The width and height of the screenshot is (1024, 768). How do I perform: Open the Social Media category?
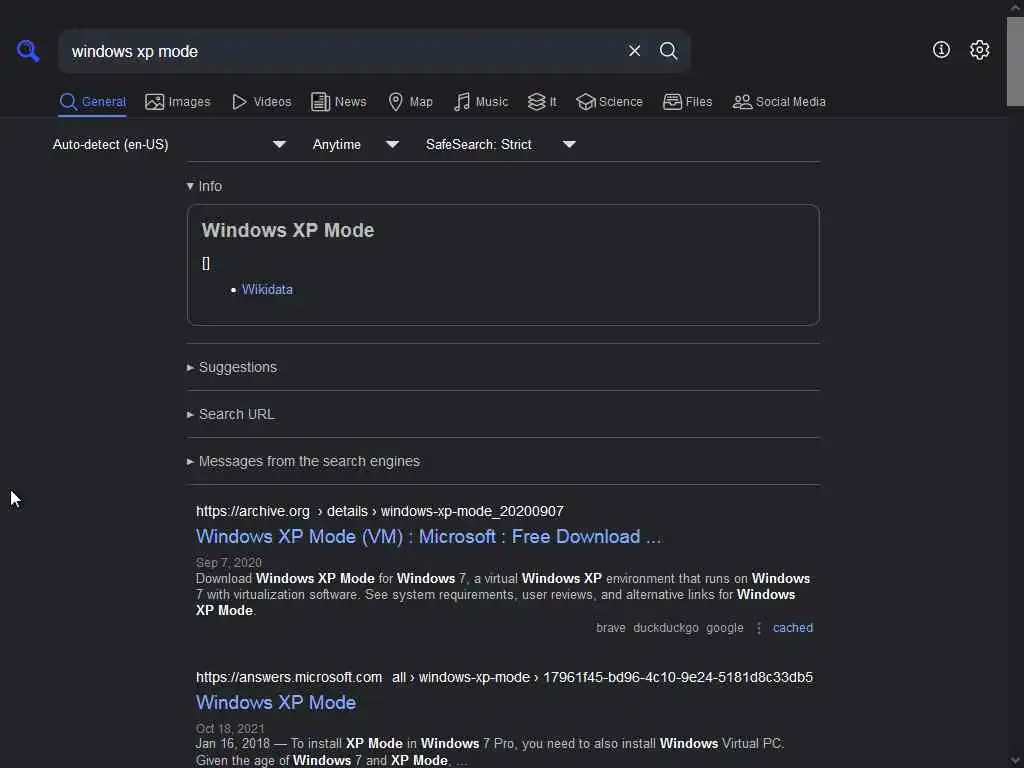point(779,102)
